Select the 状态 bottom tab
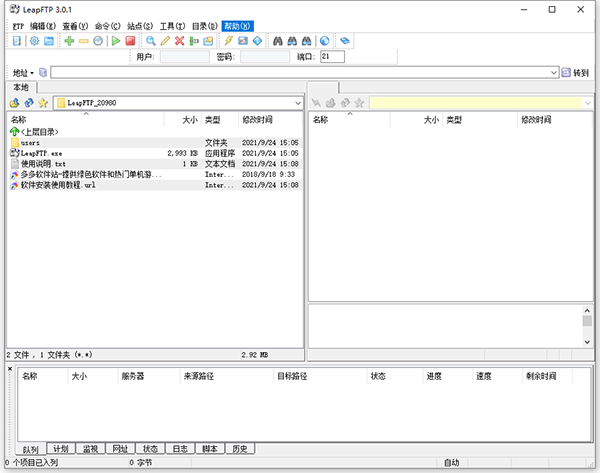 (x=150, y=449)
